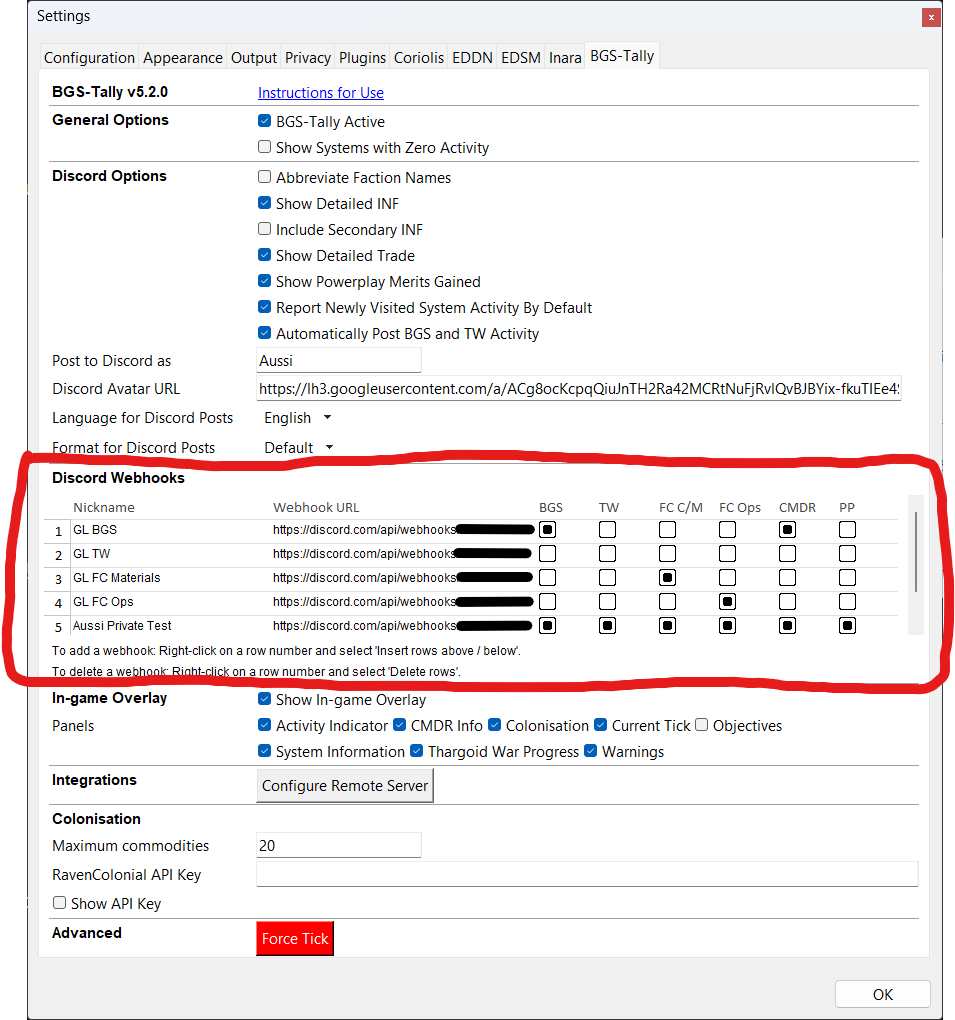Select the GL BGS nickname cell

pyautogui.click(x=170, y=530)
